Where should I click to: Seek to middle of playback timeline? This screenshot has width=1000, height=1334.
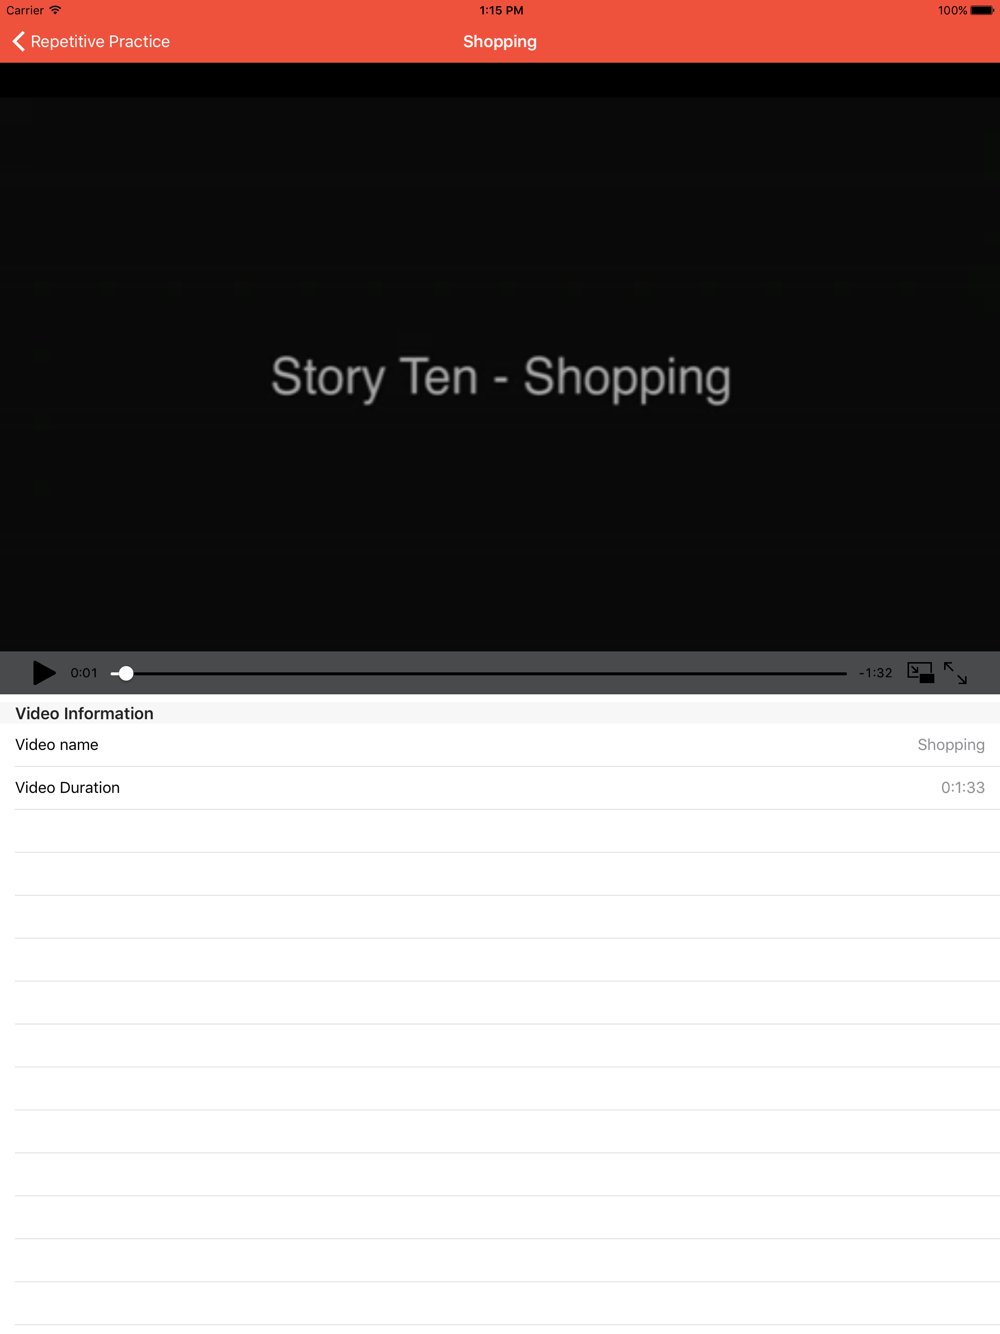click(x=479, y=673)
